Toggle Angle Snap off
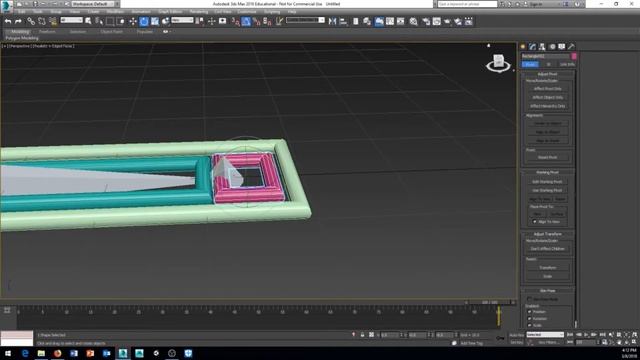 [x=246, y=21]
